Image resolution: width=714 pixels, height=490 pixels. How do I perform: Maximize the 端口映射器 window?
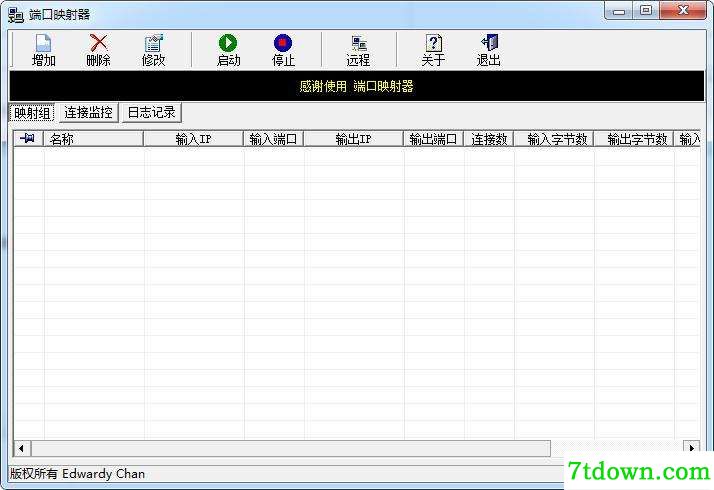646,11
